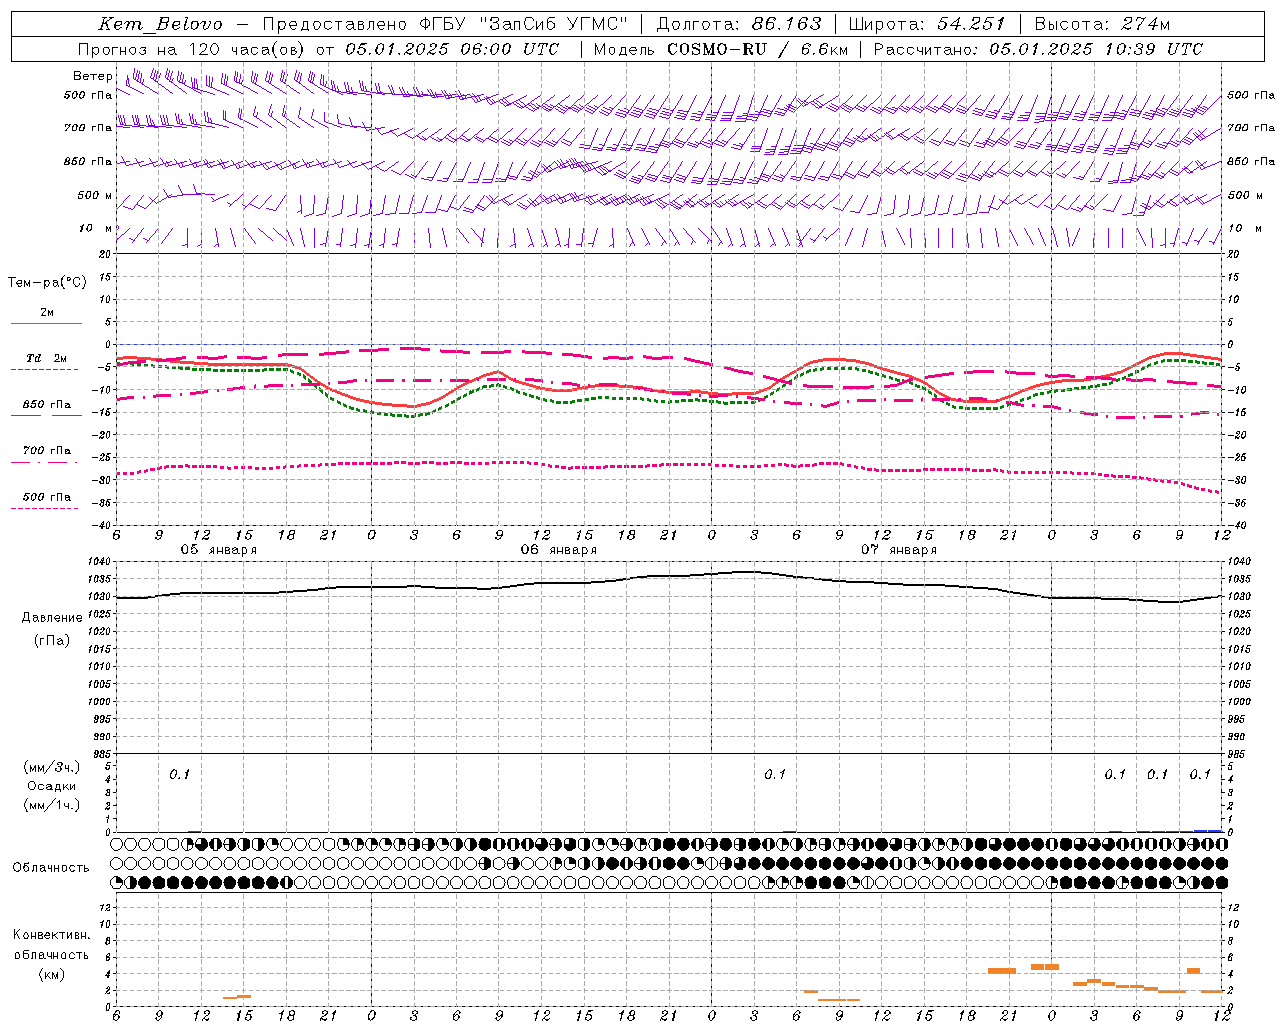Screen dimensions: 1280x1024
Task: Click the Прогноз на 120 часа(ов) text
Action: 192,49
